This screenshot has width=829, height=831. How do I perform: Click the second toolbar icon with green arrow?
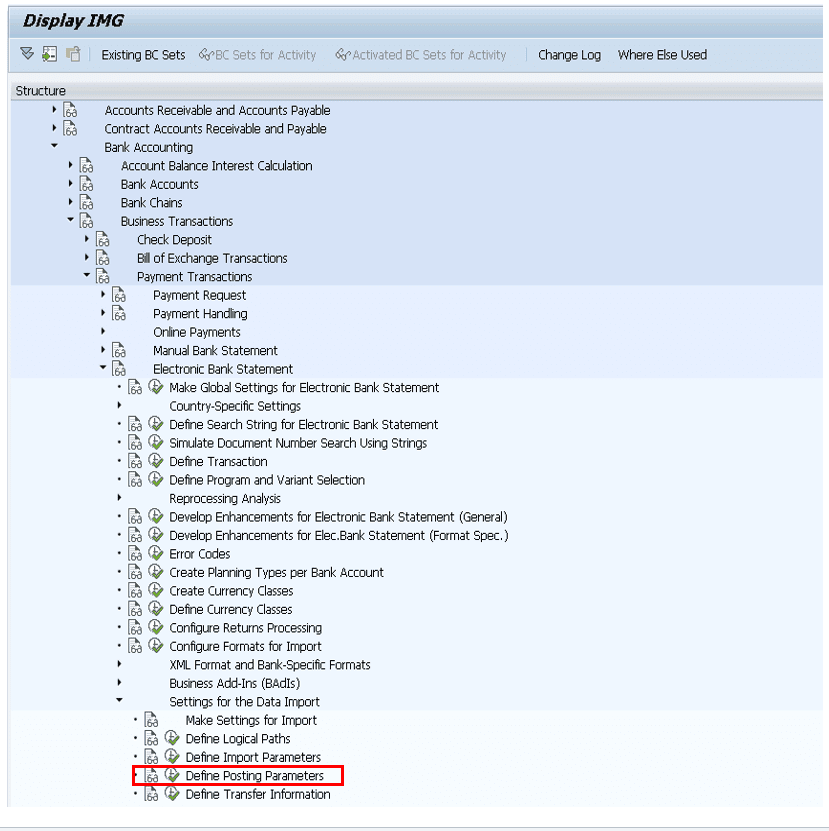click(50, 55)
